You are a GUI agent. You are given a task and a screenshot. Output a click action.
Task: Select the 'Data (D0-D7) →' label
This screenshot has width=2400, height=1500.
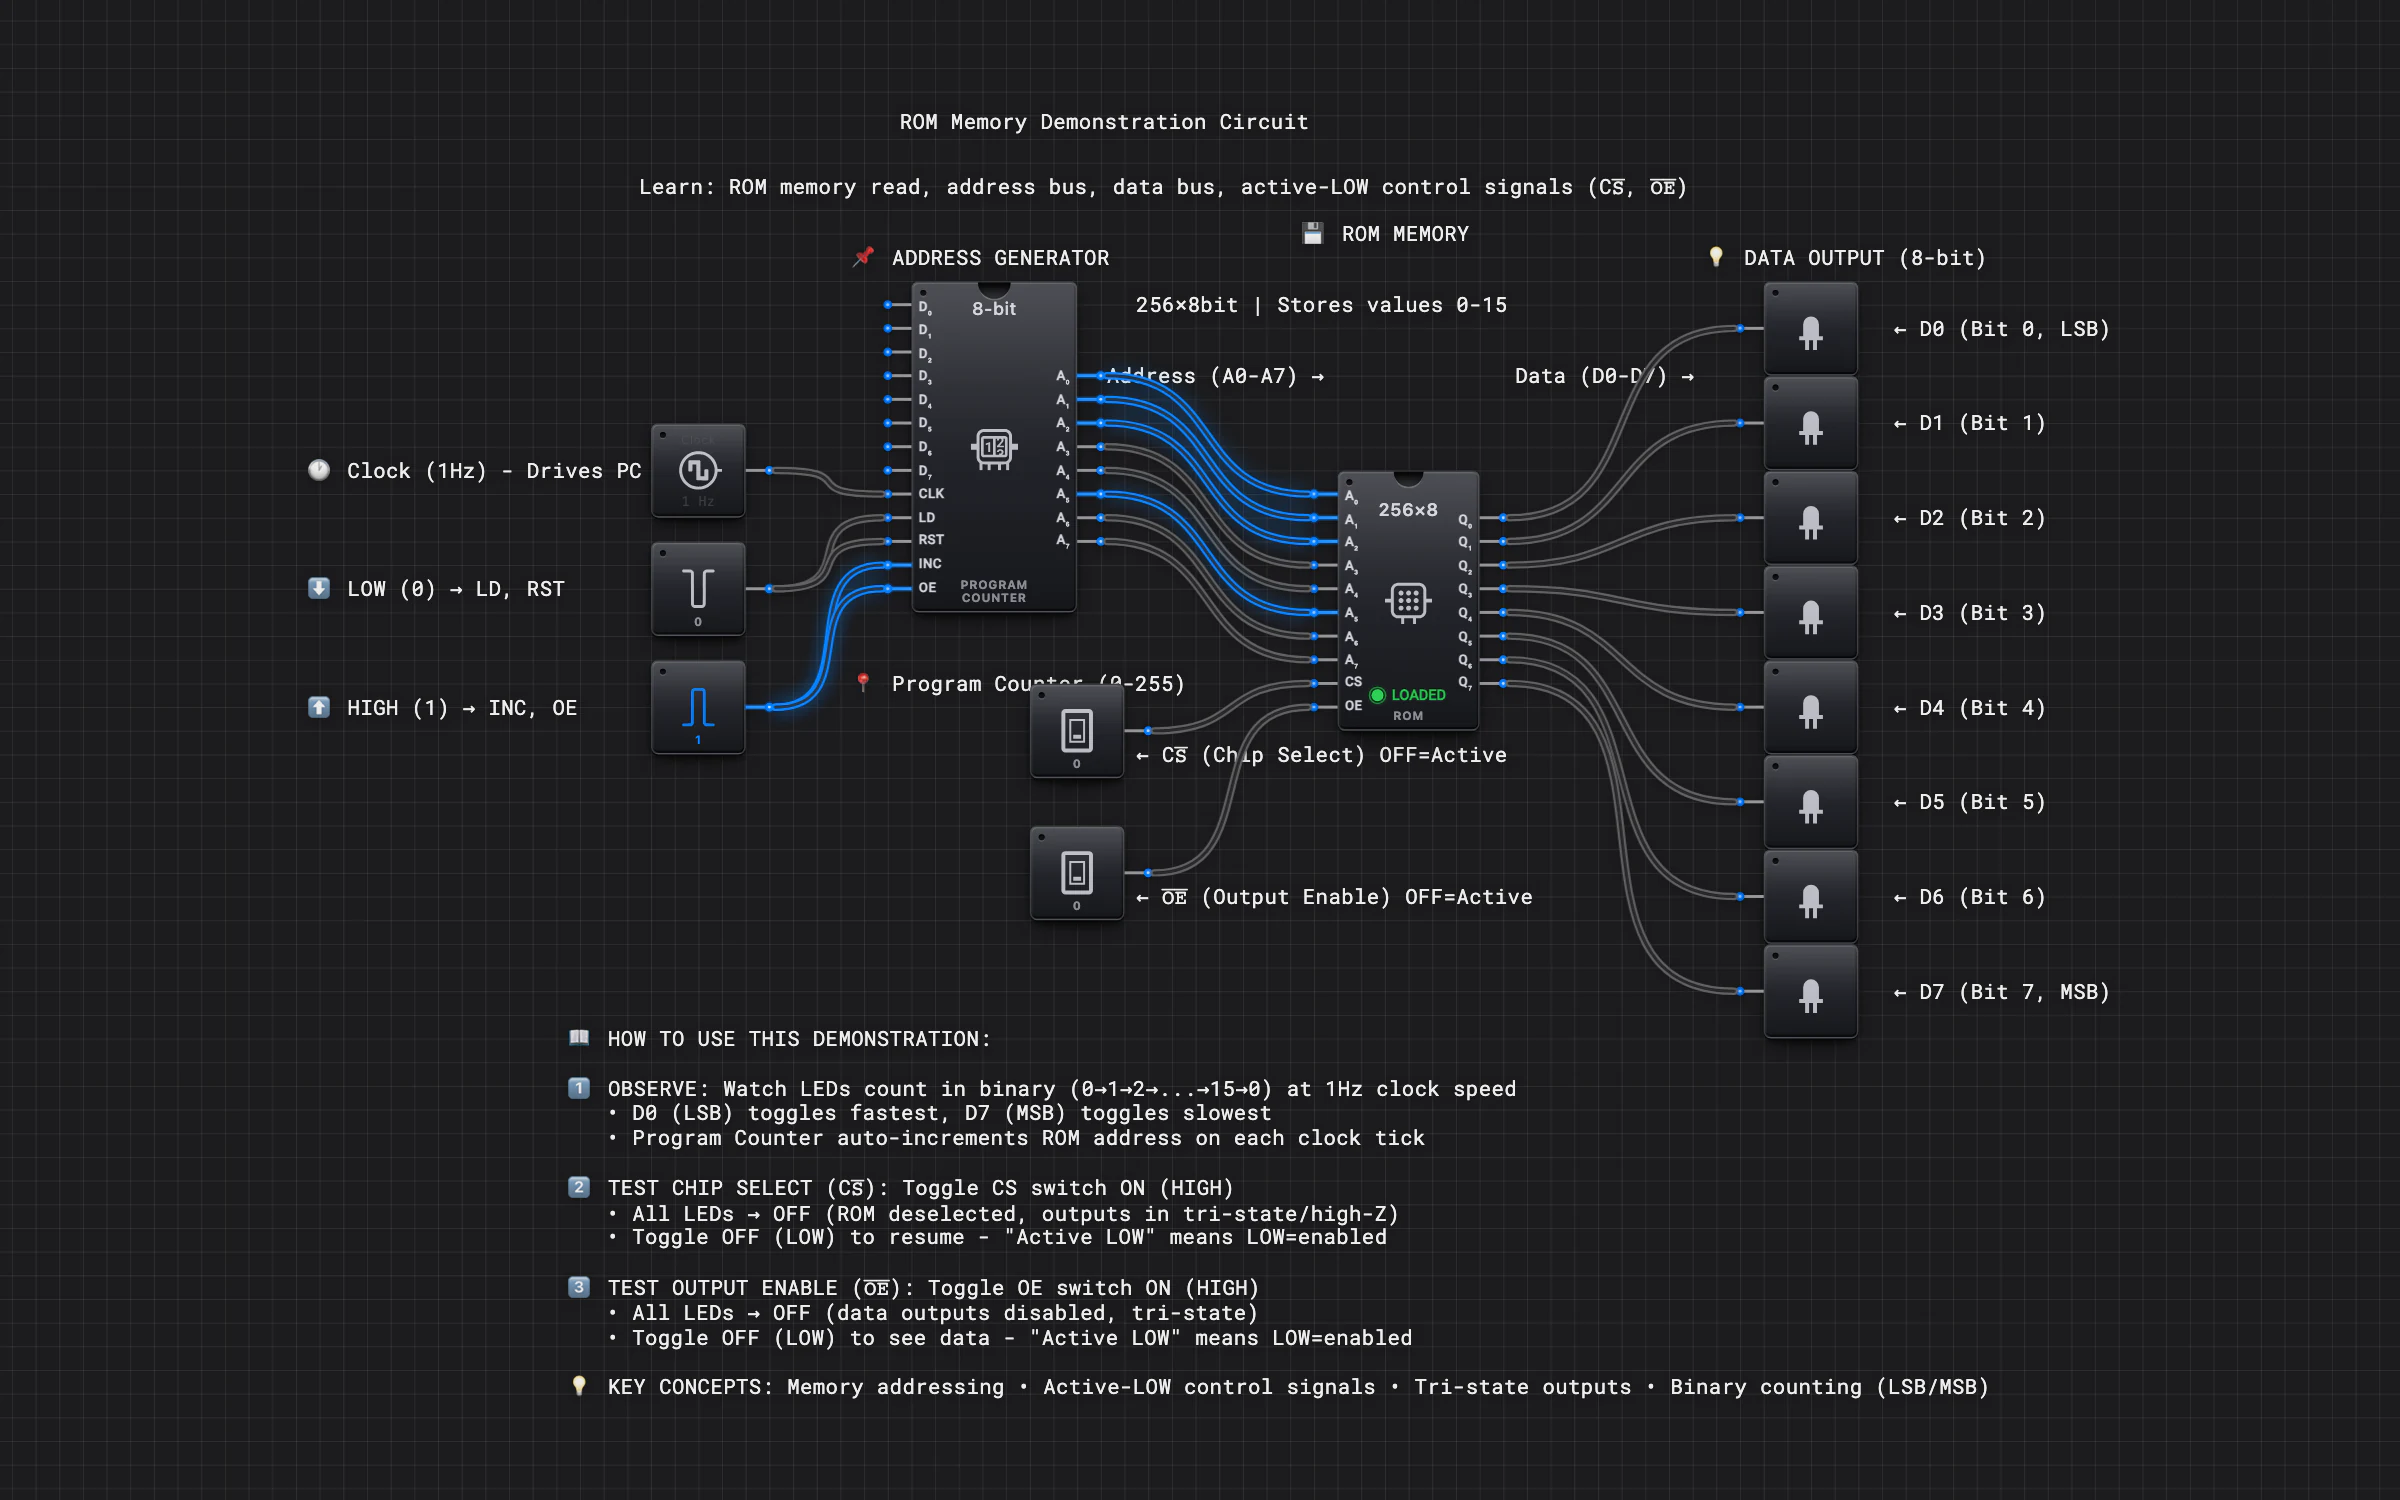point(1604,376)
